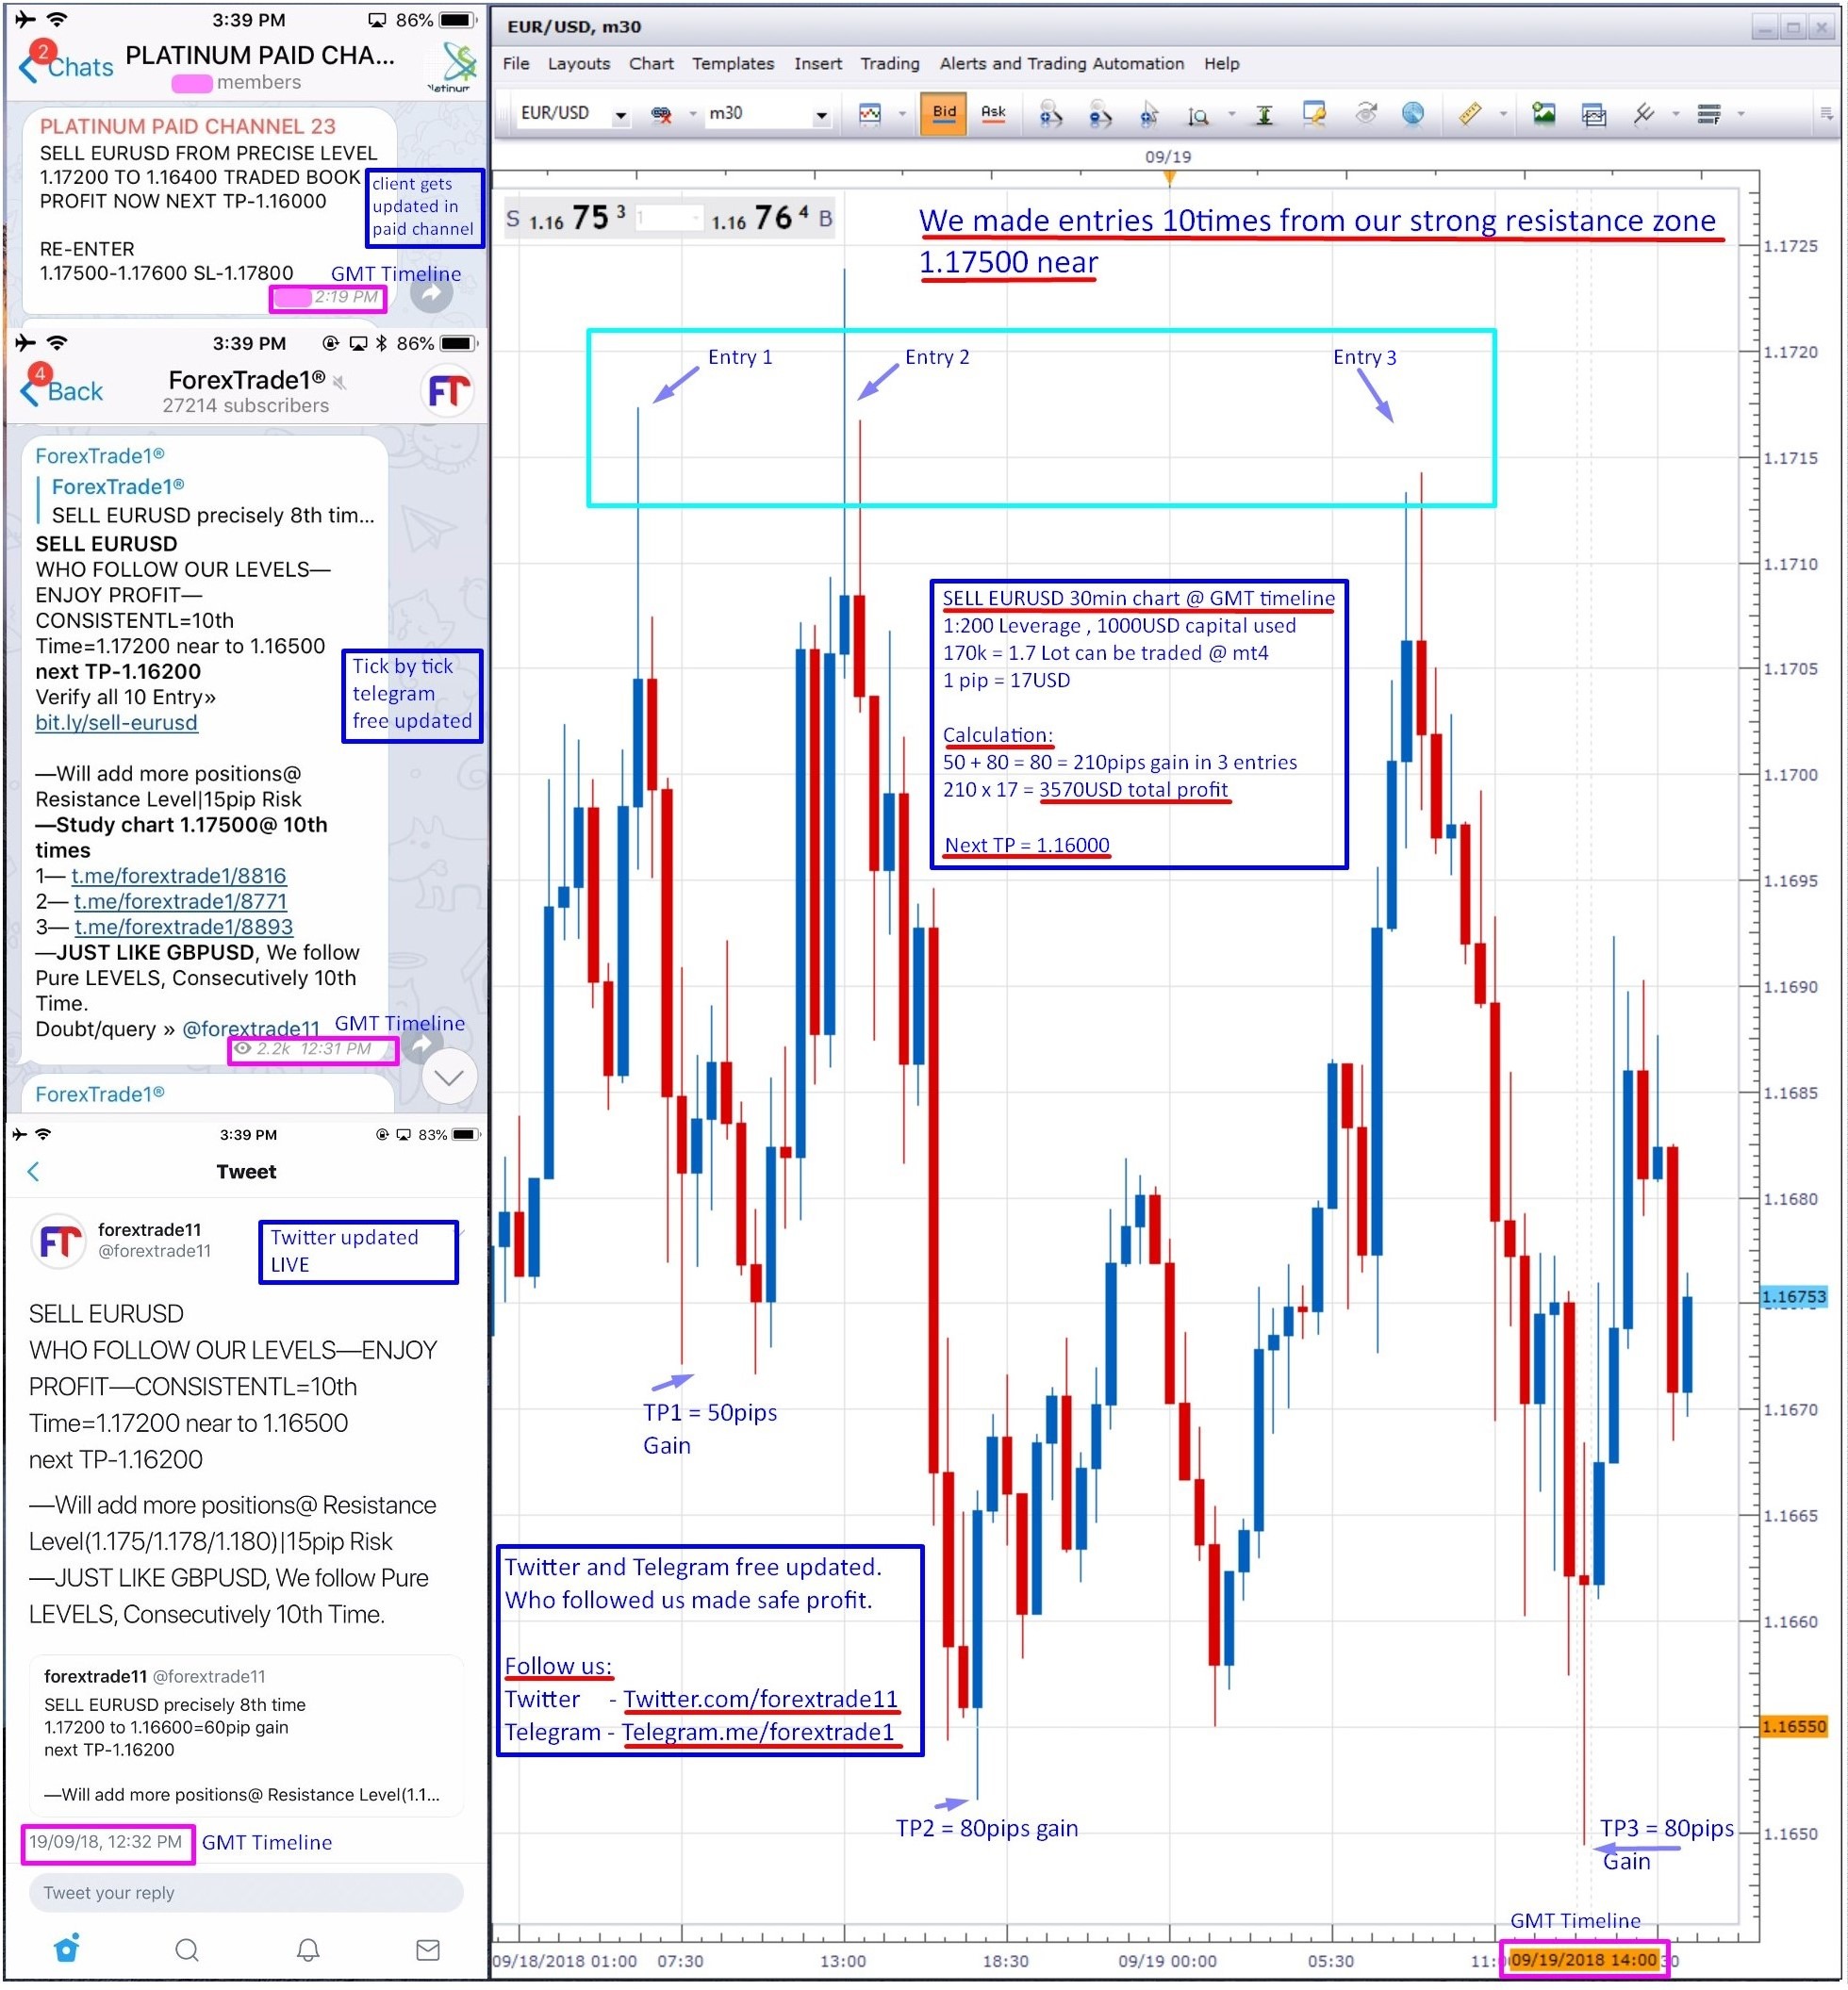Open the Trading menu
The width and height of the screenshot is (1848, 1990).
click(890, 64)
